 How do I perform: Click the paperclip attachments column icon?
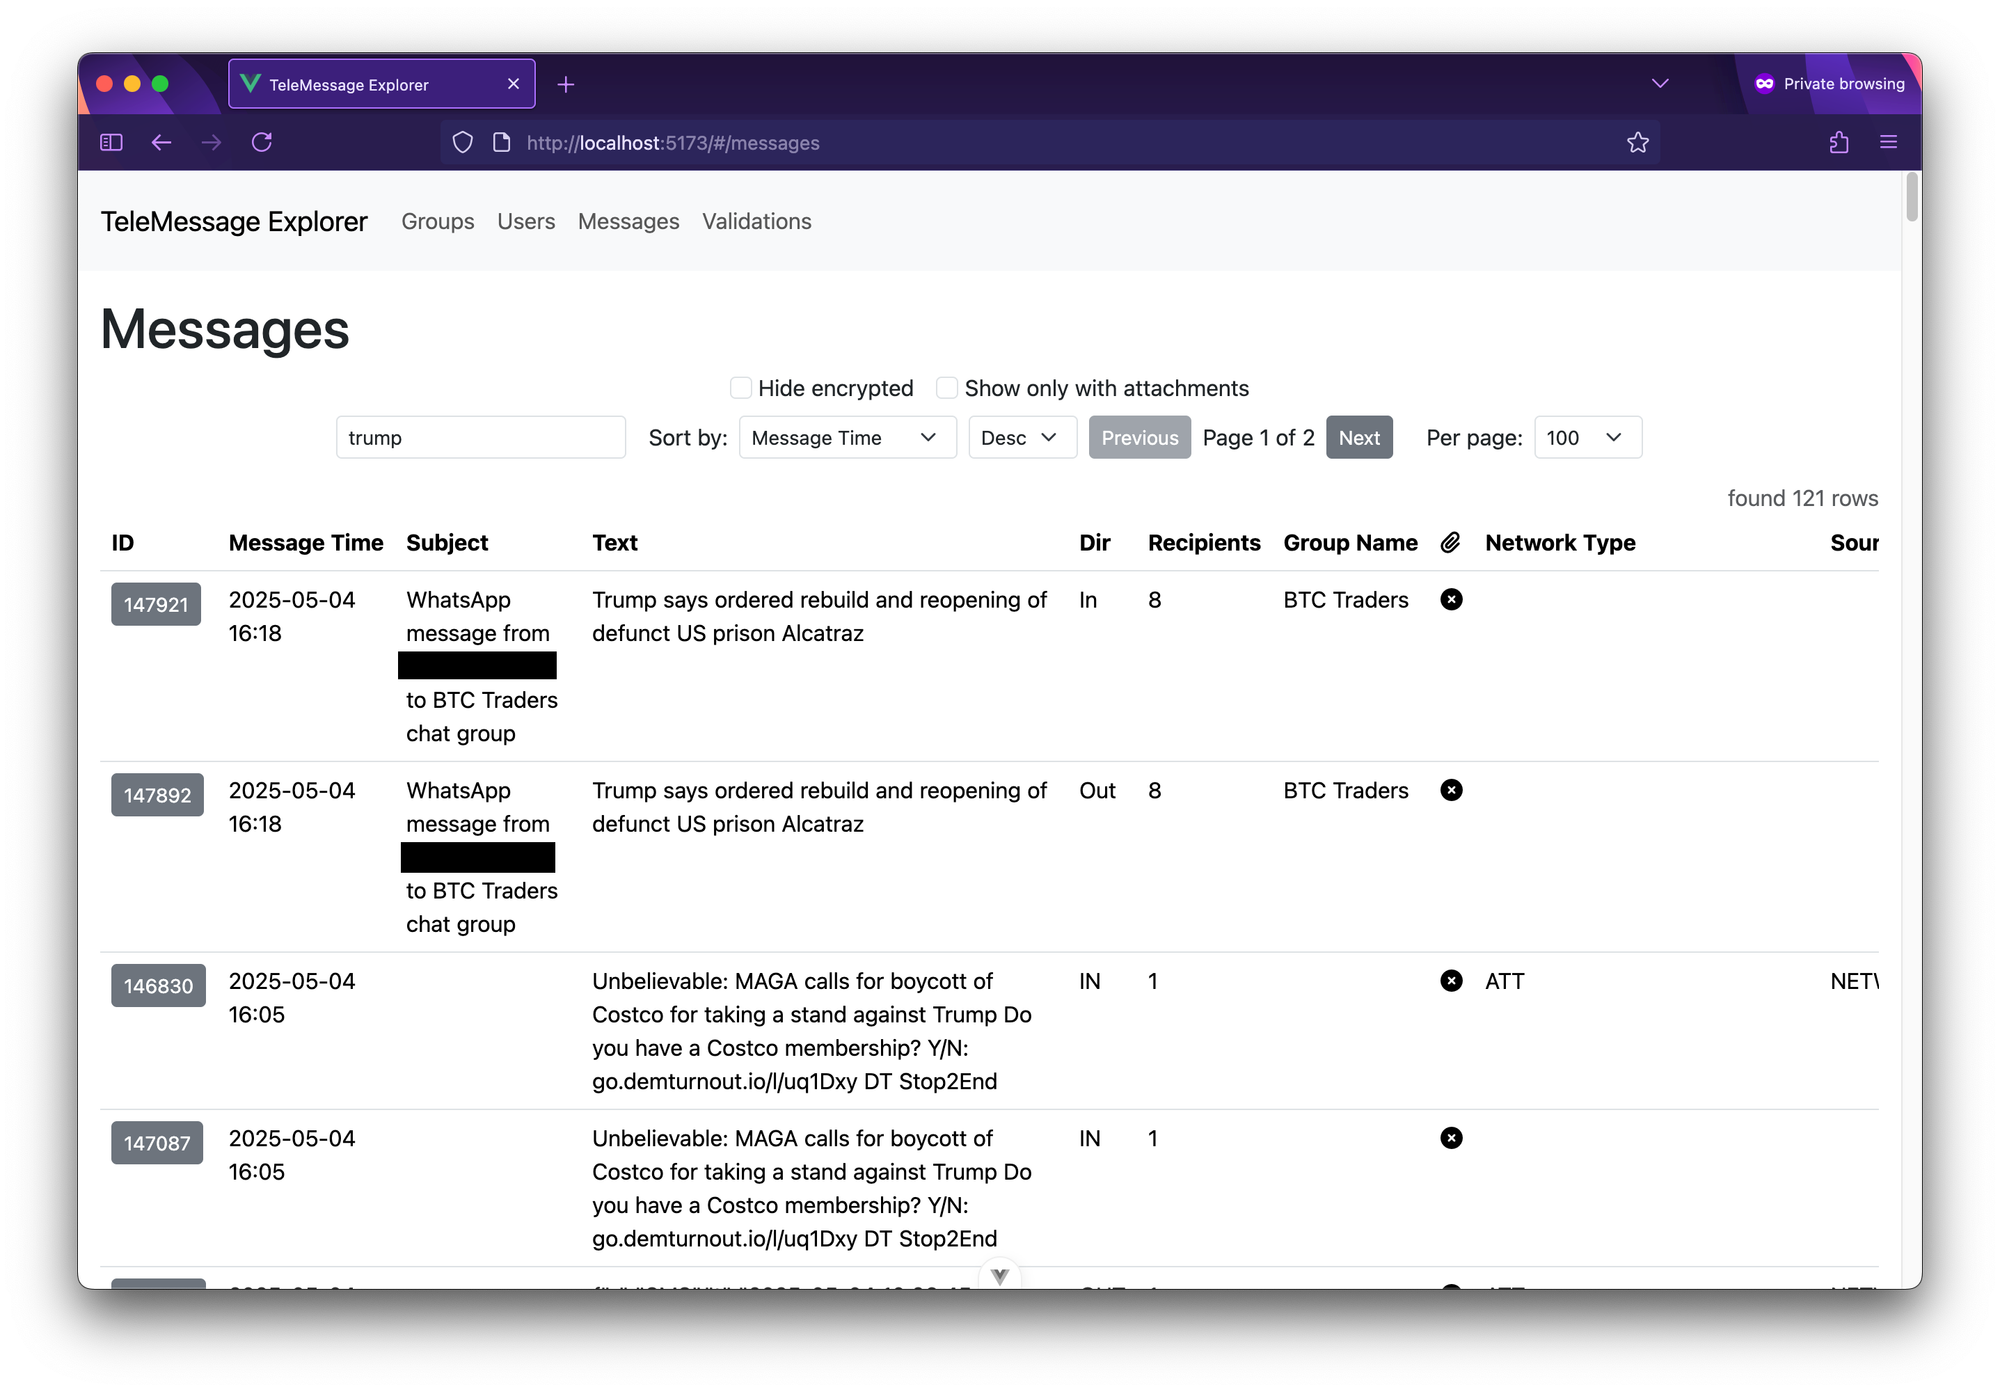pyautogui.click(x=1450, y=542)
